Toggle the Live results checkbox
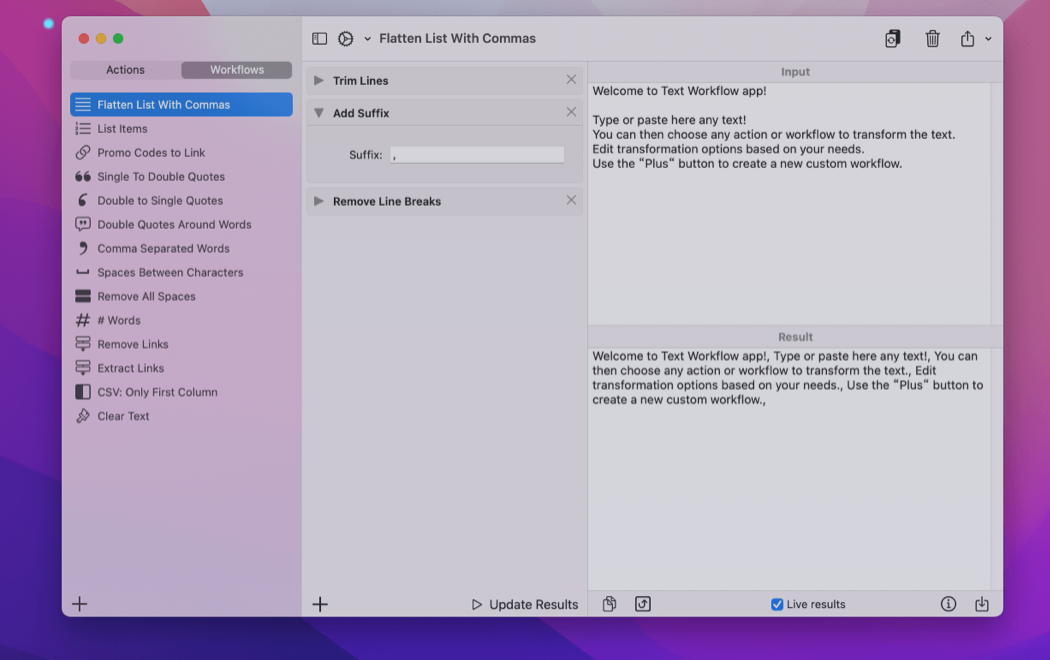This screenshot has width=1050, height=660. tap(777, 604)
